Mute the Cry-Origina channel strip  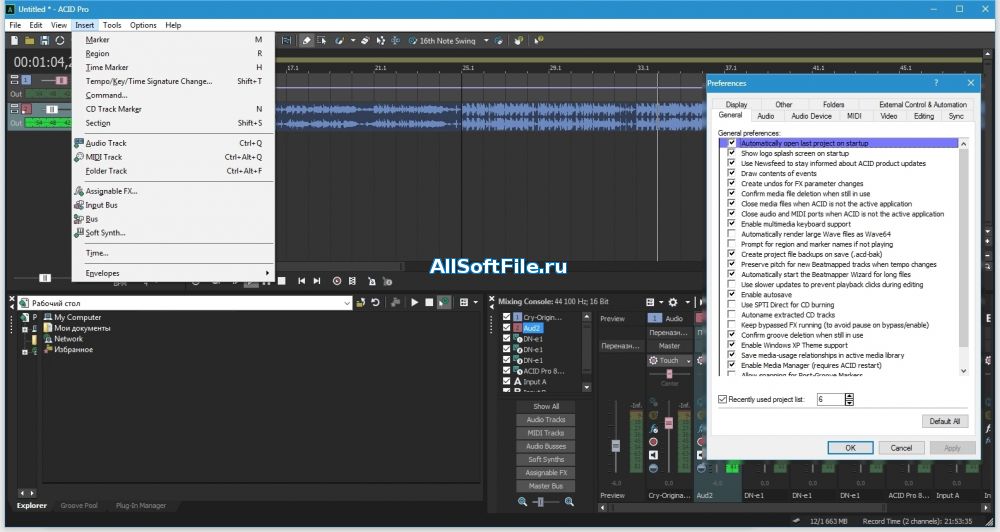coord(653,455)
